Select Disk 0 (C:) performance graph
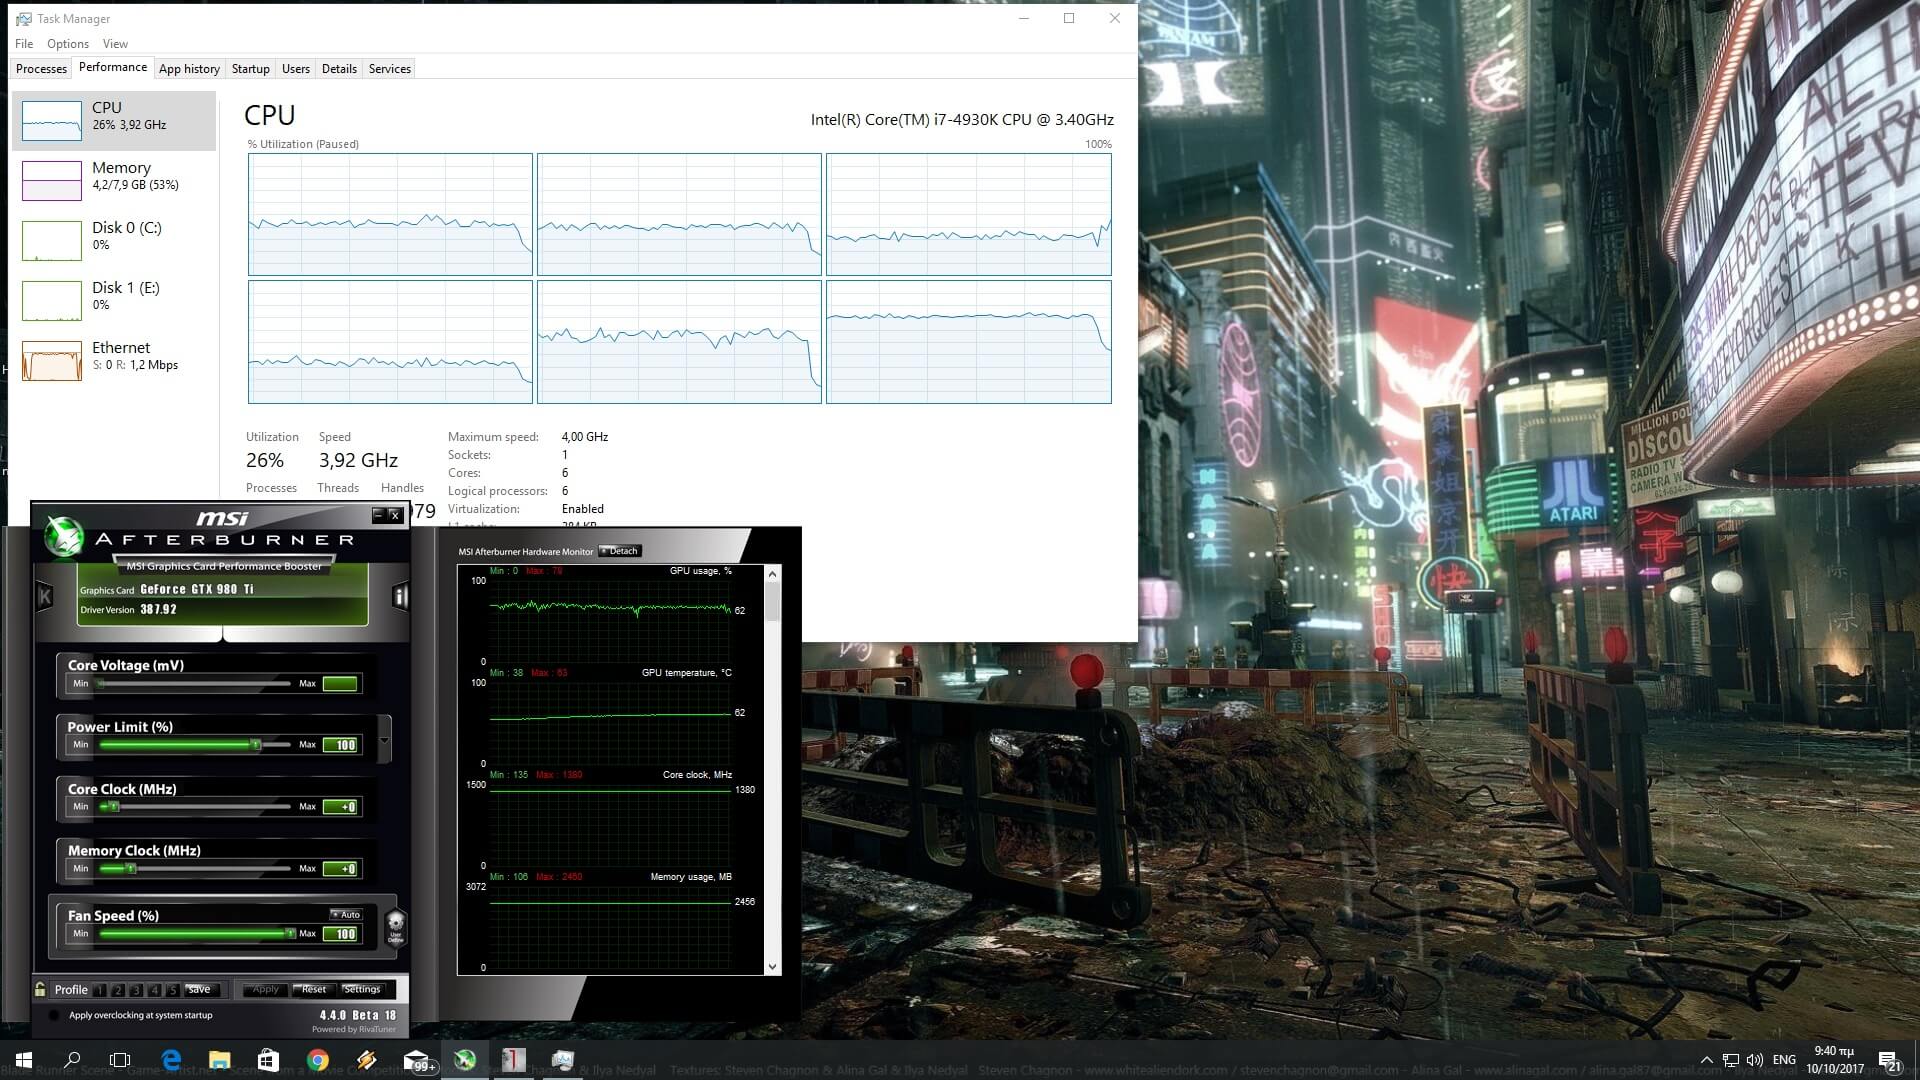1920x1080 pixels. [52, 240]
